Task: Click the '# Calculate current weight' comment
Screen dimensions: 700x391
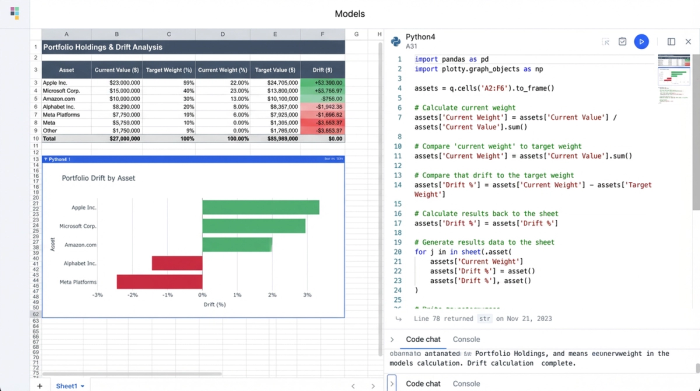Action: [x=465, y=108]
